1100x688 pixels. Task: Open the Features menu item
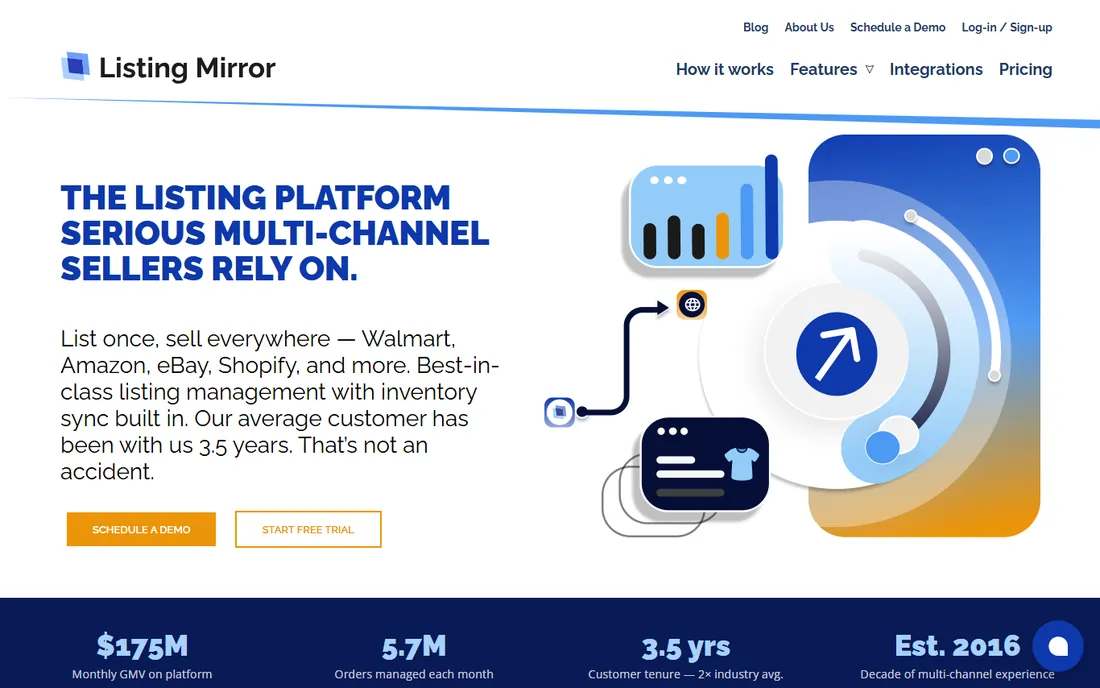click(823, 69)
